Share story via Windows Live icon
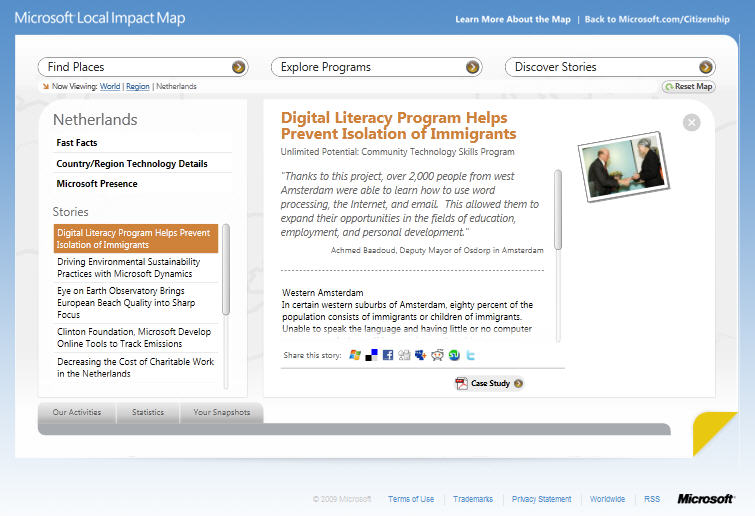The width and height of the screenshot is (755, 516). click(x=355, y=355)
